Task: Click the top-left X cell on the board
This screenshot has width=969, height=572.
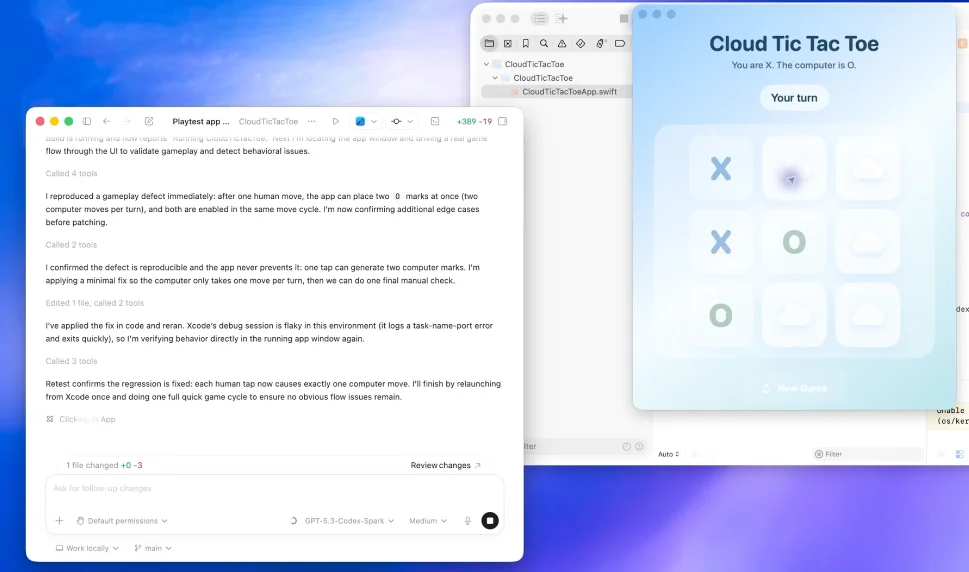Action: click(721, 168)
